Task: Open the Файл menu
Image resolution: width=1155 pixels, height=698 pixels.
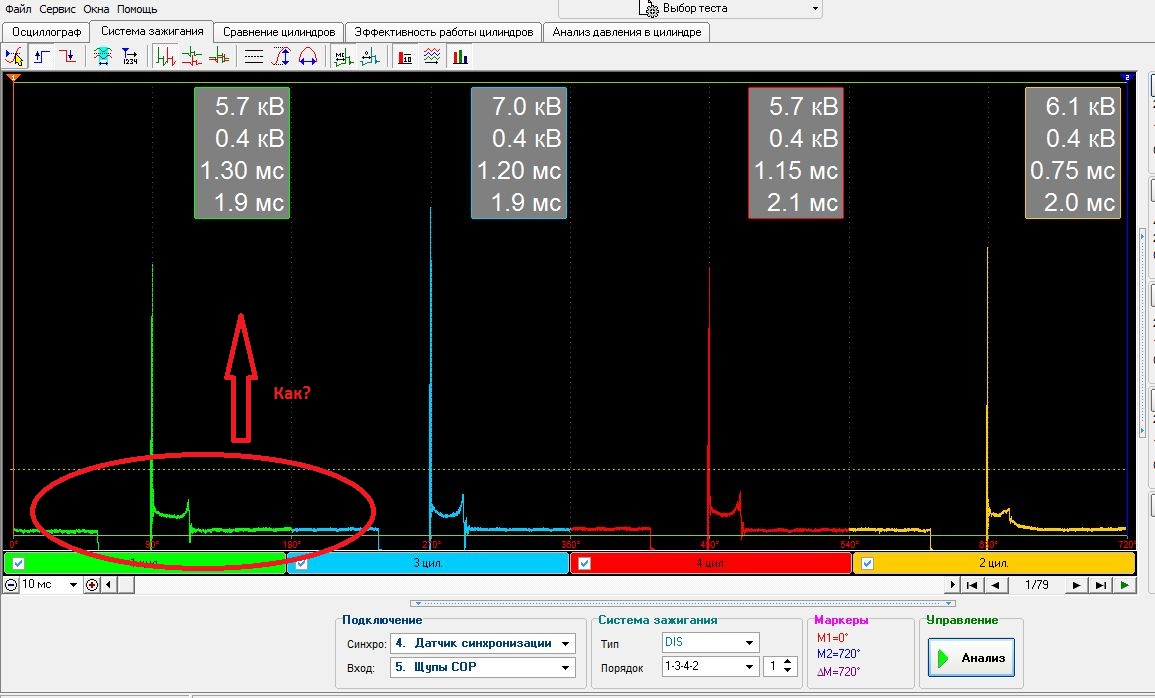Action: coord(18,9)
